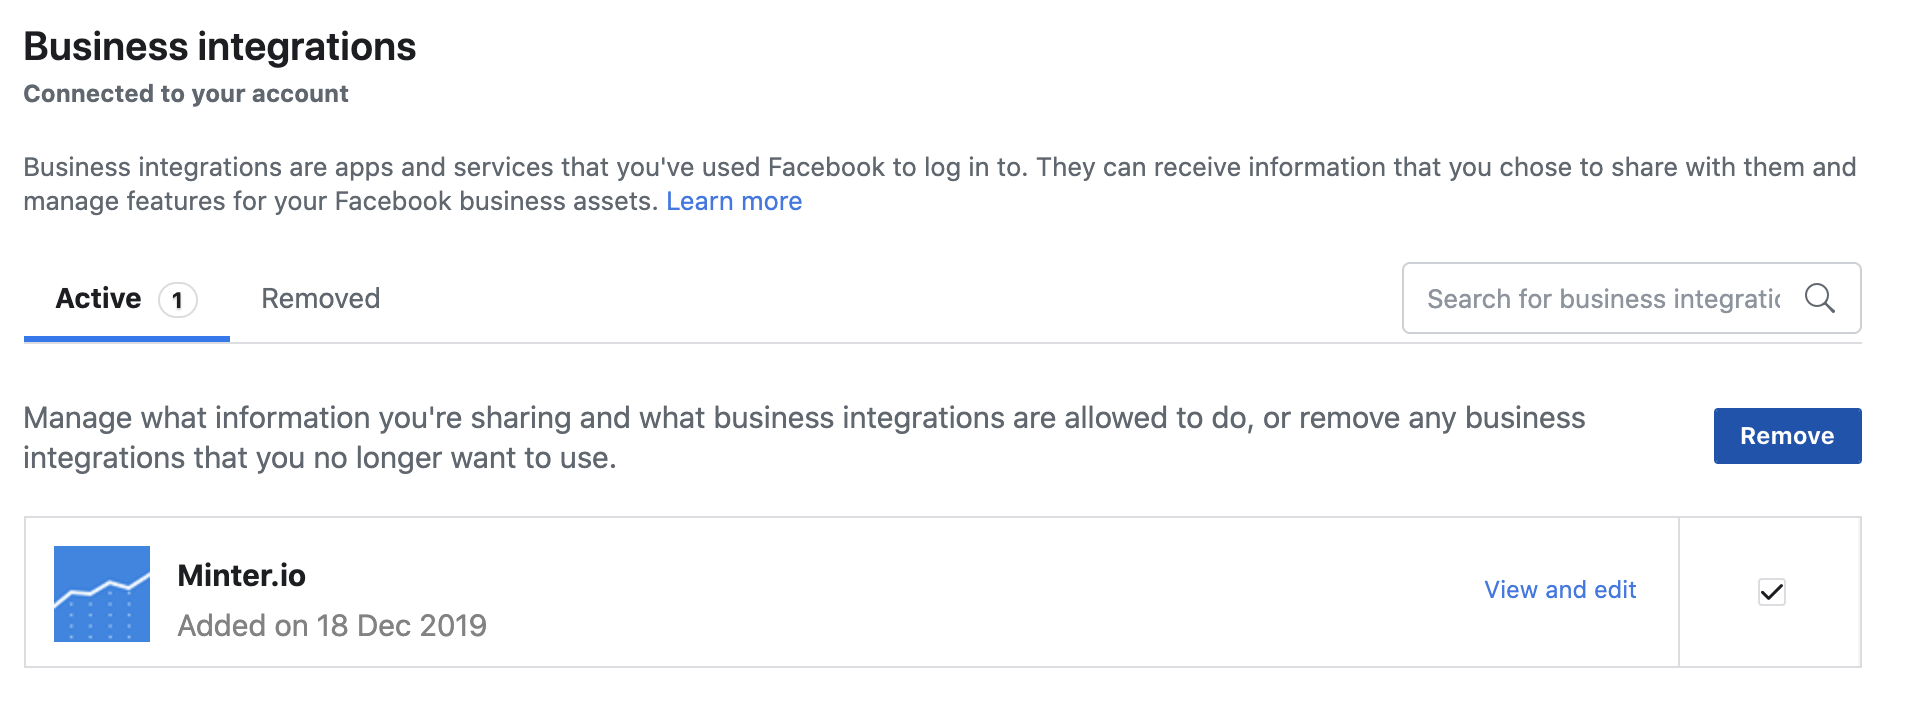Focus the Search for business integrations field
1916x722 pixels.
[1602, 299]
